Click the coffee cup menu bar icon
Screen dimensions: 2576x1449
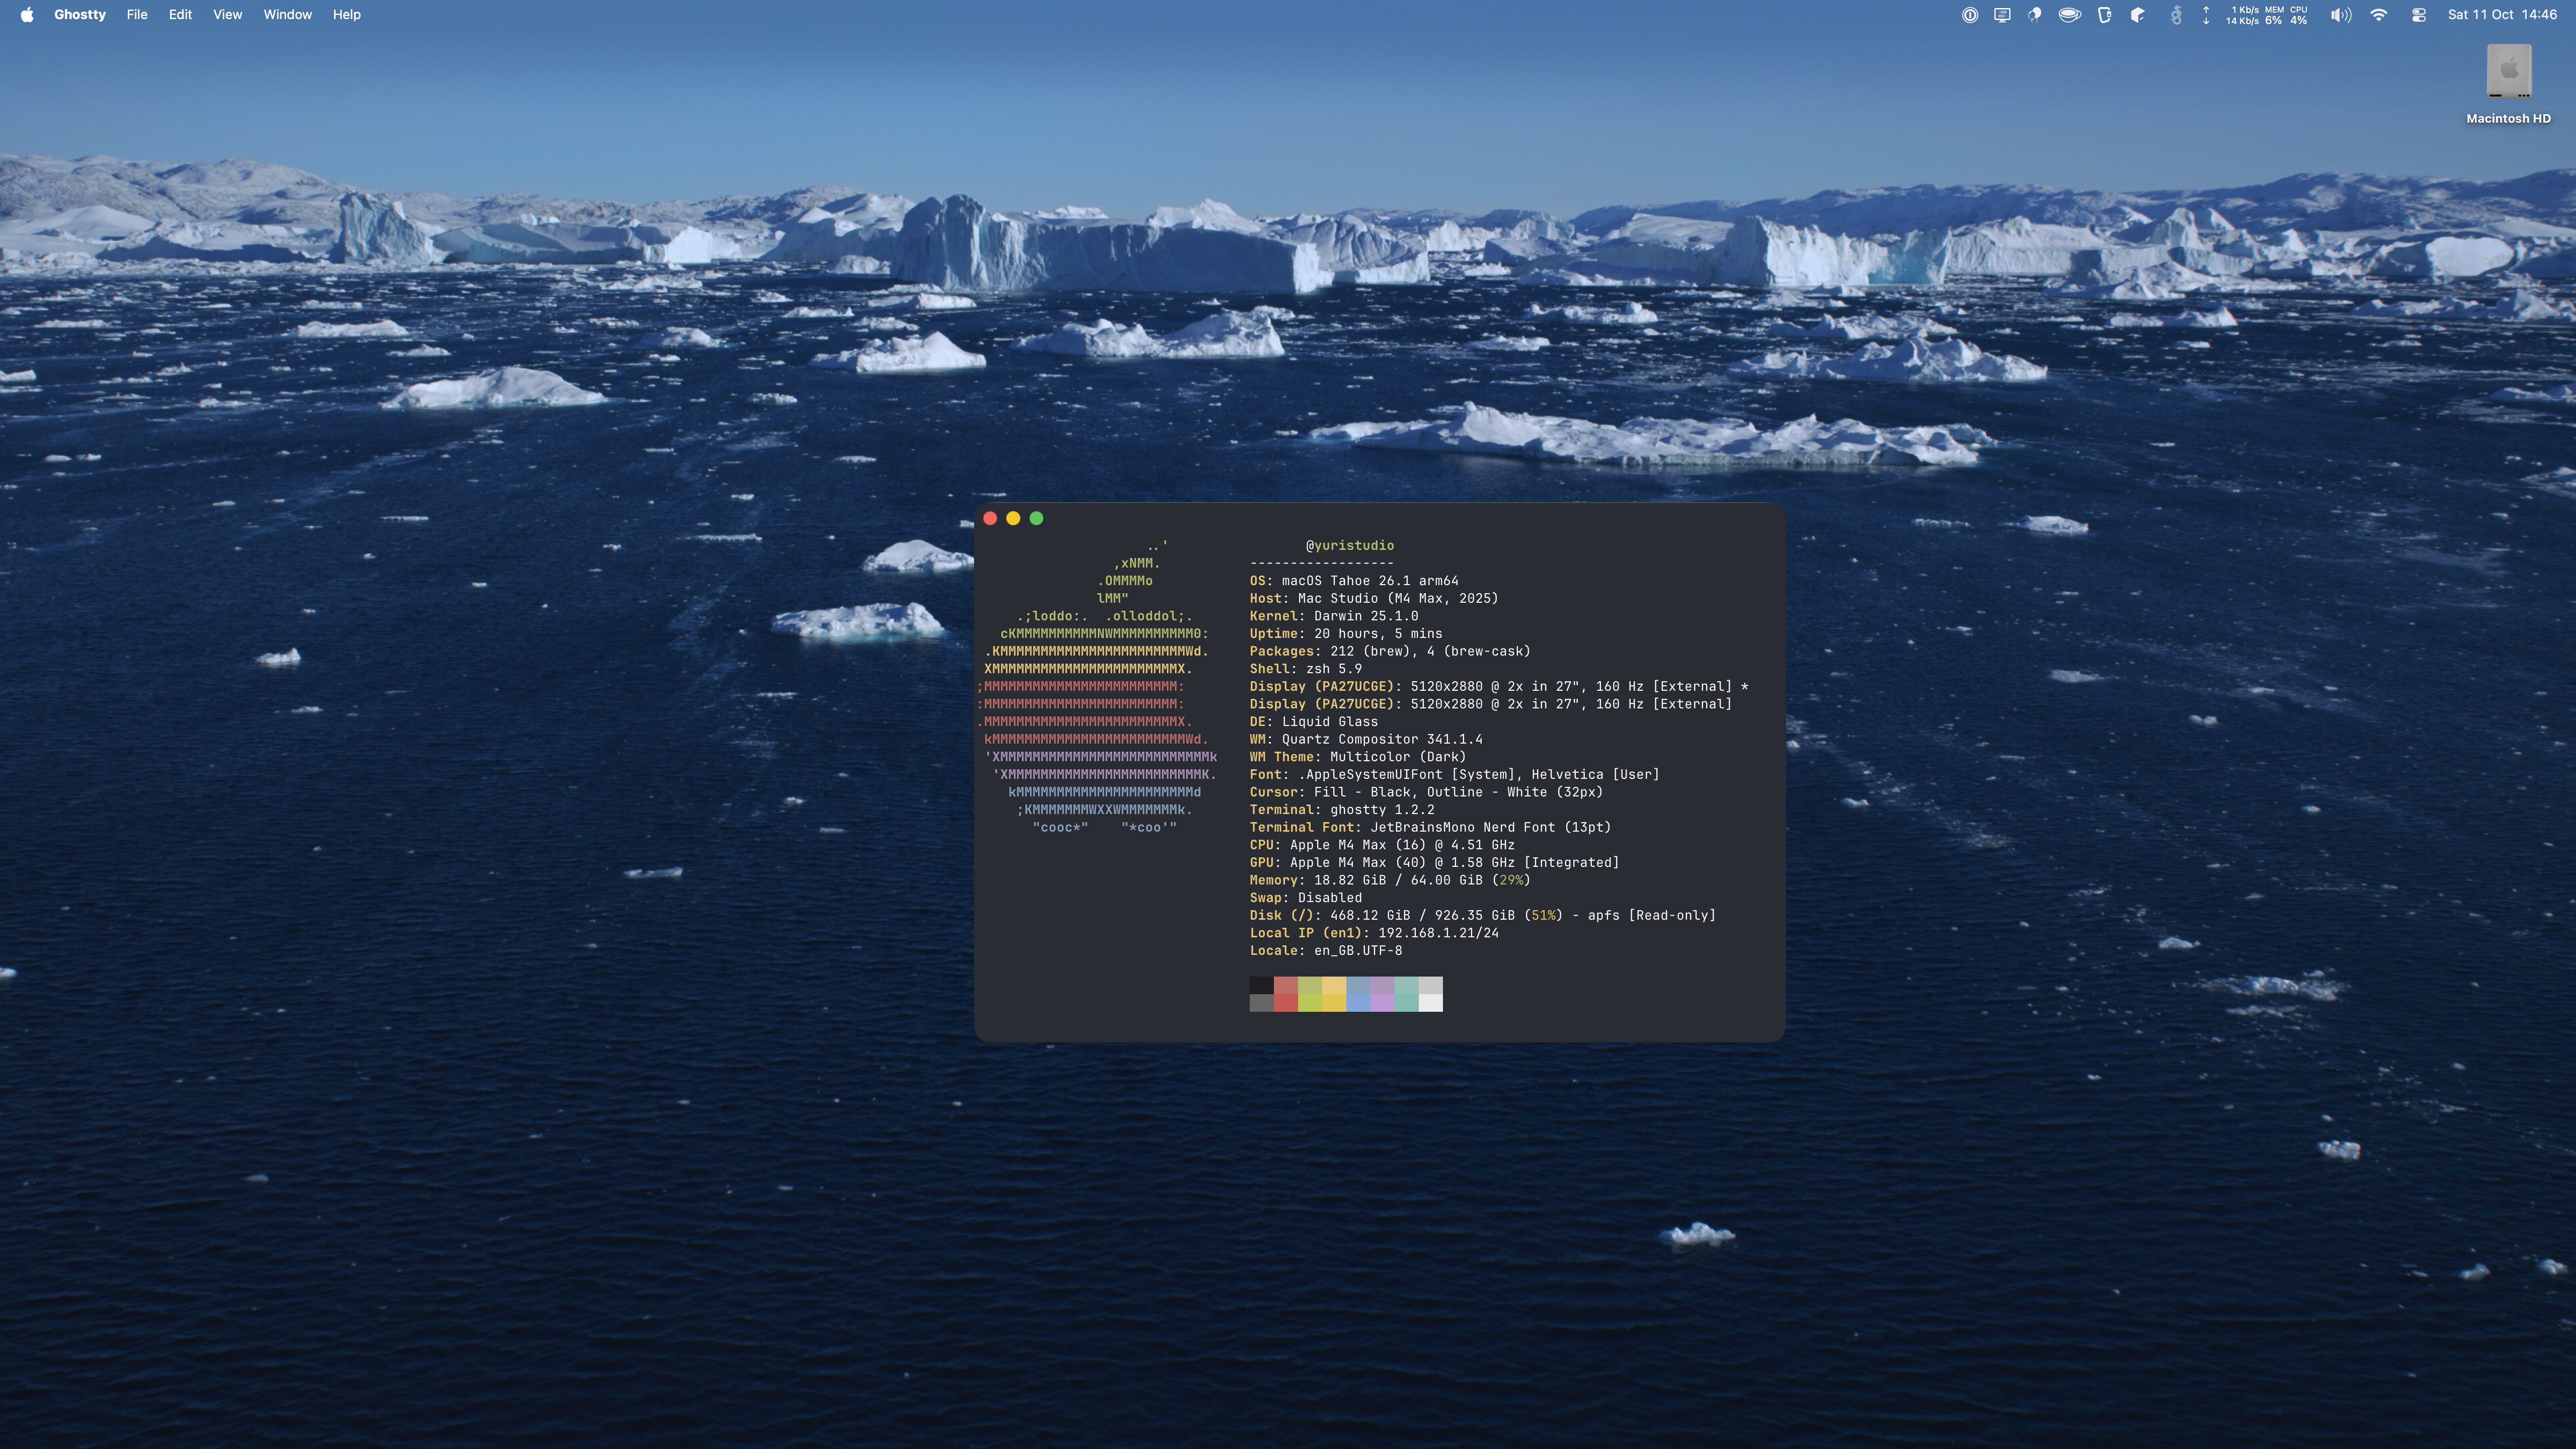click(x=2069, y=15)
